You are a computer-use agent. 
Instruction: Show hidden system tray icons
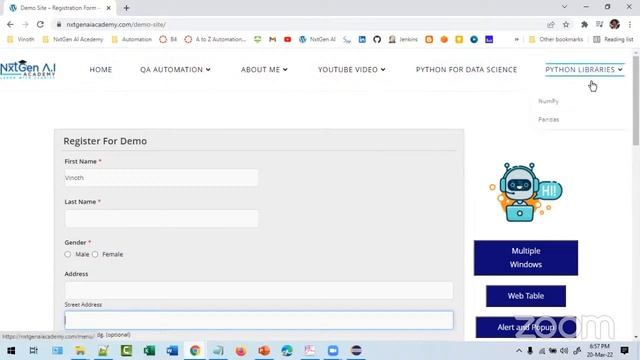[519, 350]
